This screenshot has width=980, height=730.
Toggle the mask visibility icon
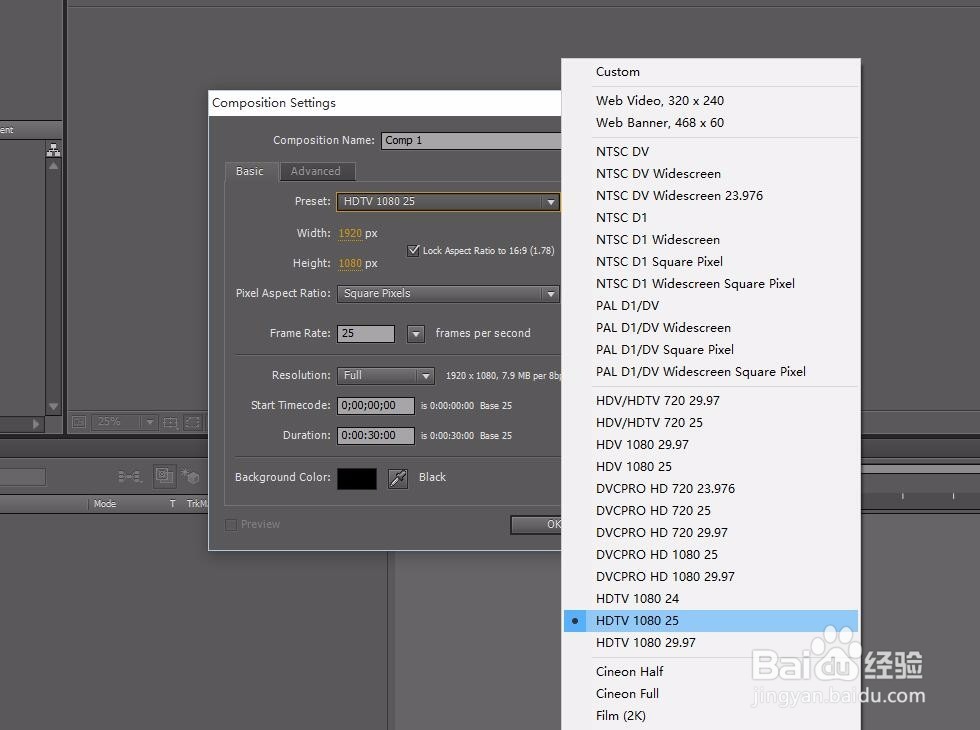tap(192, 422)
